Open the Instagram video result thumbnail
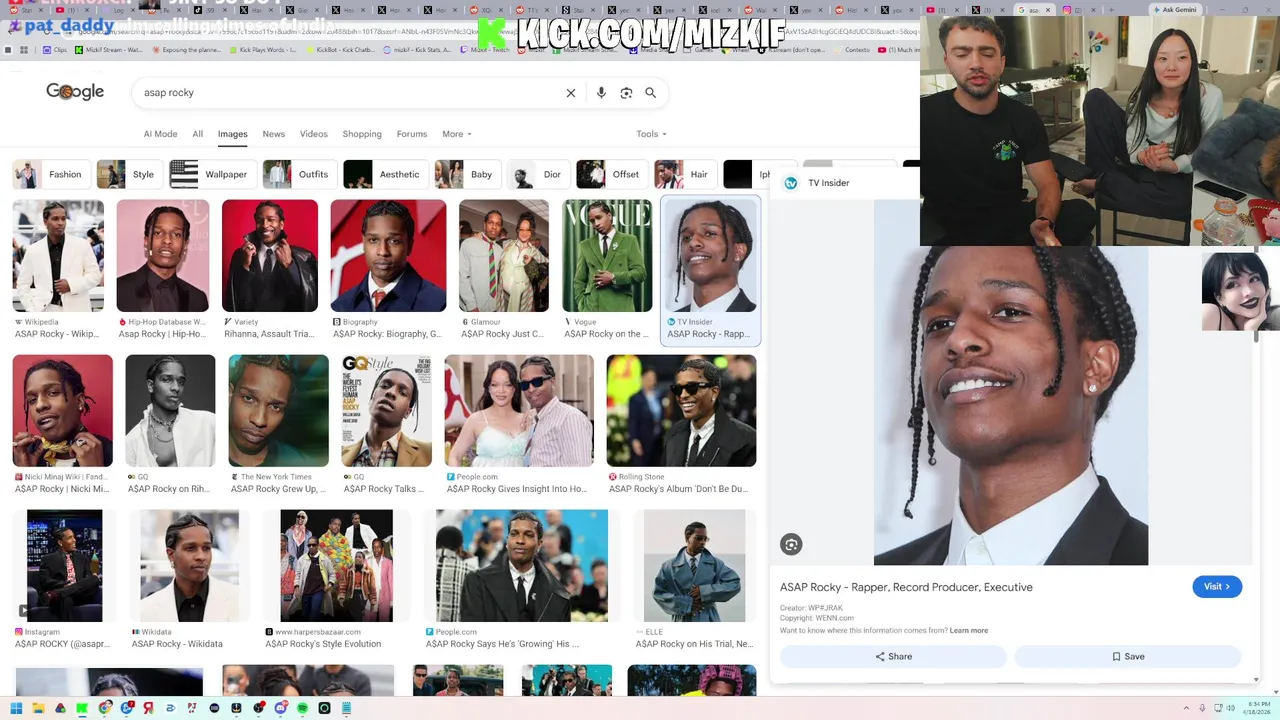The image size is (1280, 720). pos(64,566)
